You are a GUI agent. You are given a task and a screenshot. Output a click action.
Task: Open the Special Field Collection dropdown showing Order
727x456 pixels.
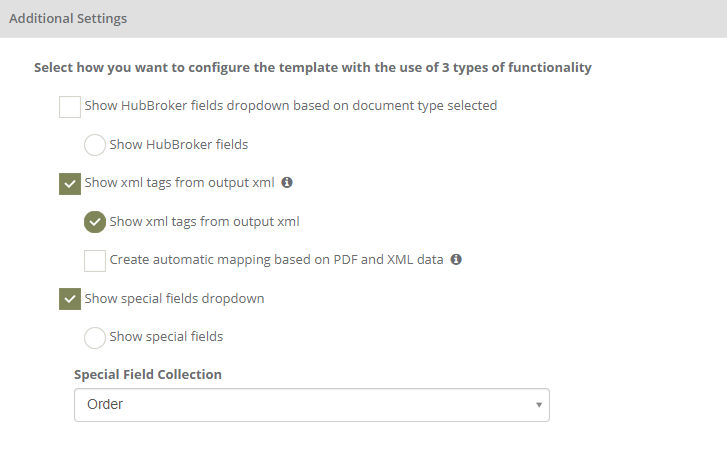tap(312, 405)
